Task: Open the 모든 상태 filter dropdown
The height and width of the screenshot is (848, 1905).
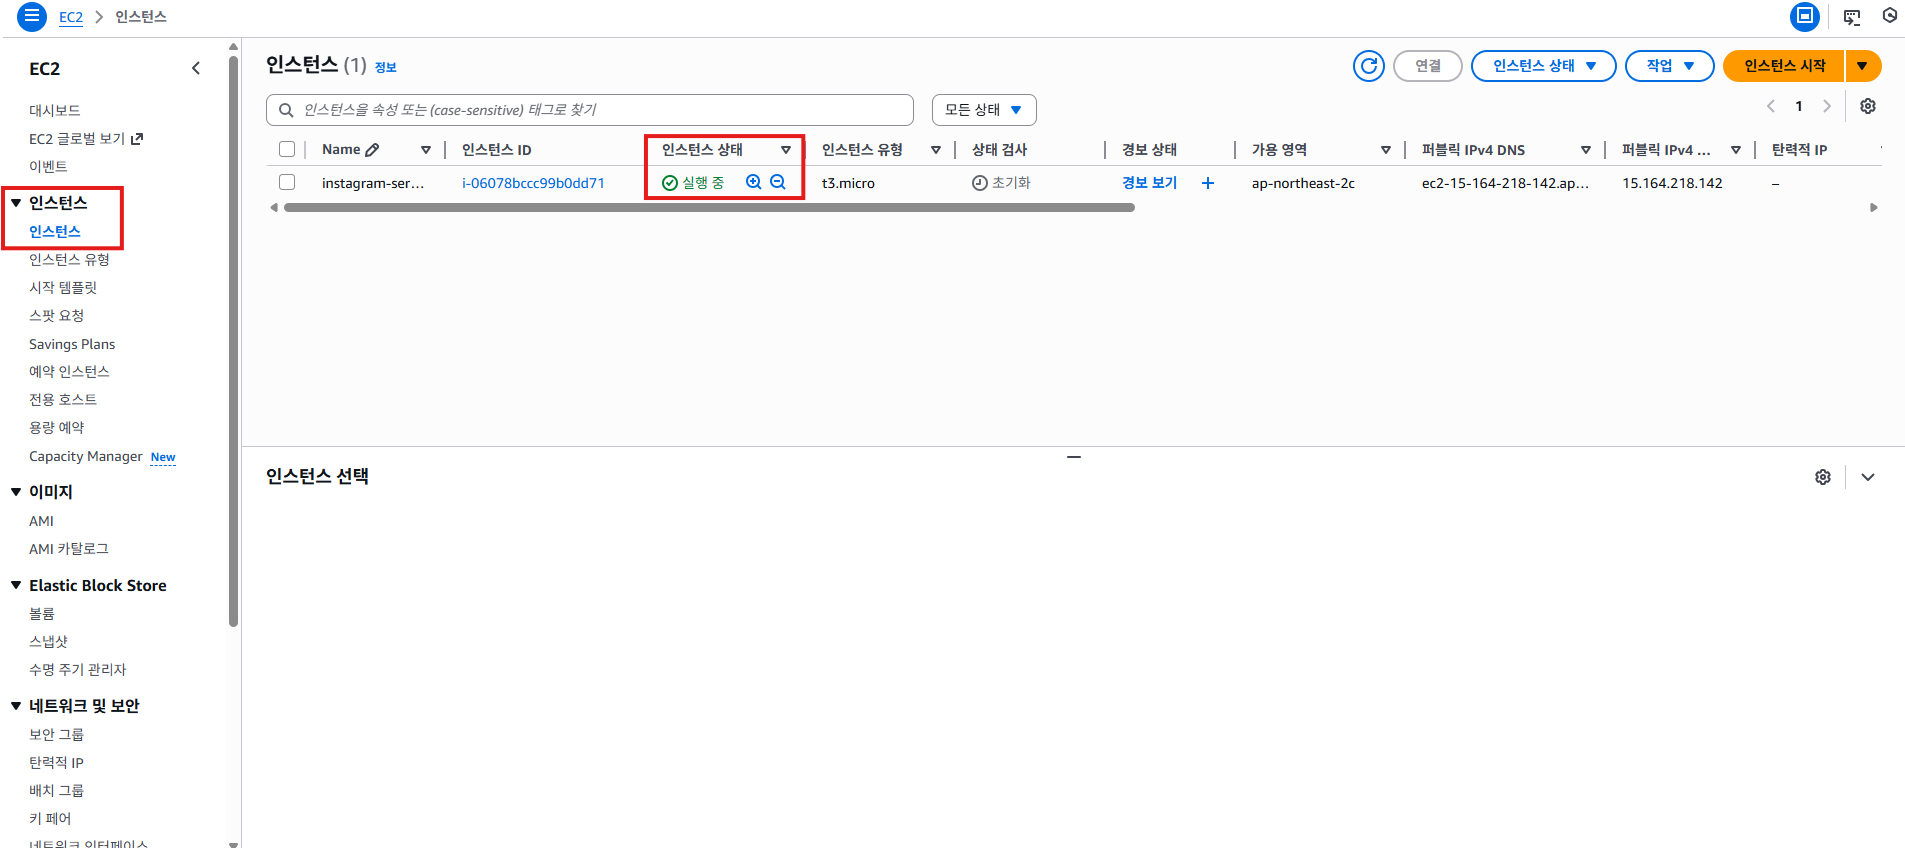Action: 983,110
